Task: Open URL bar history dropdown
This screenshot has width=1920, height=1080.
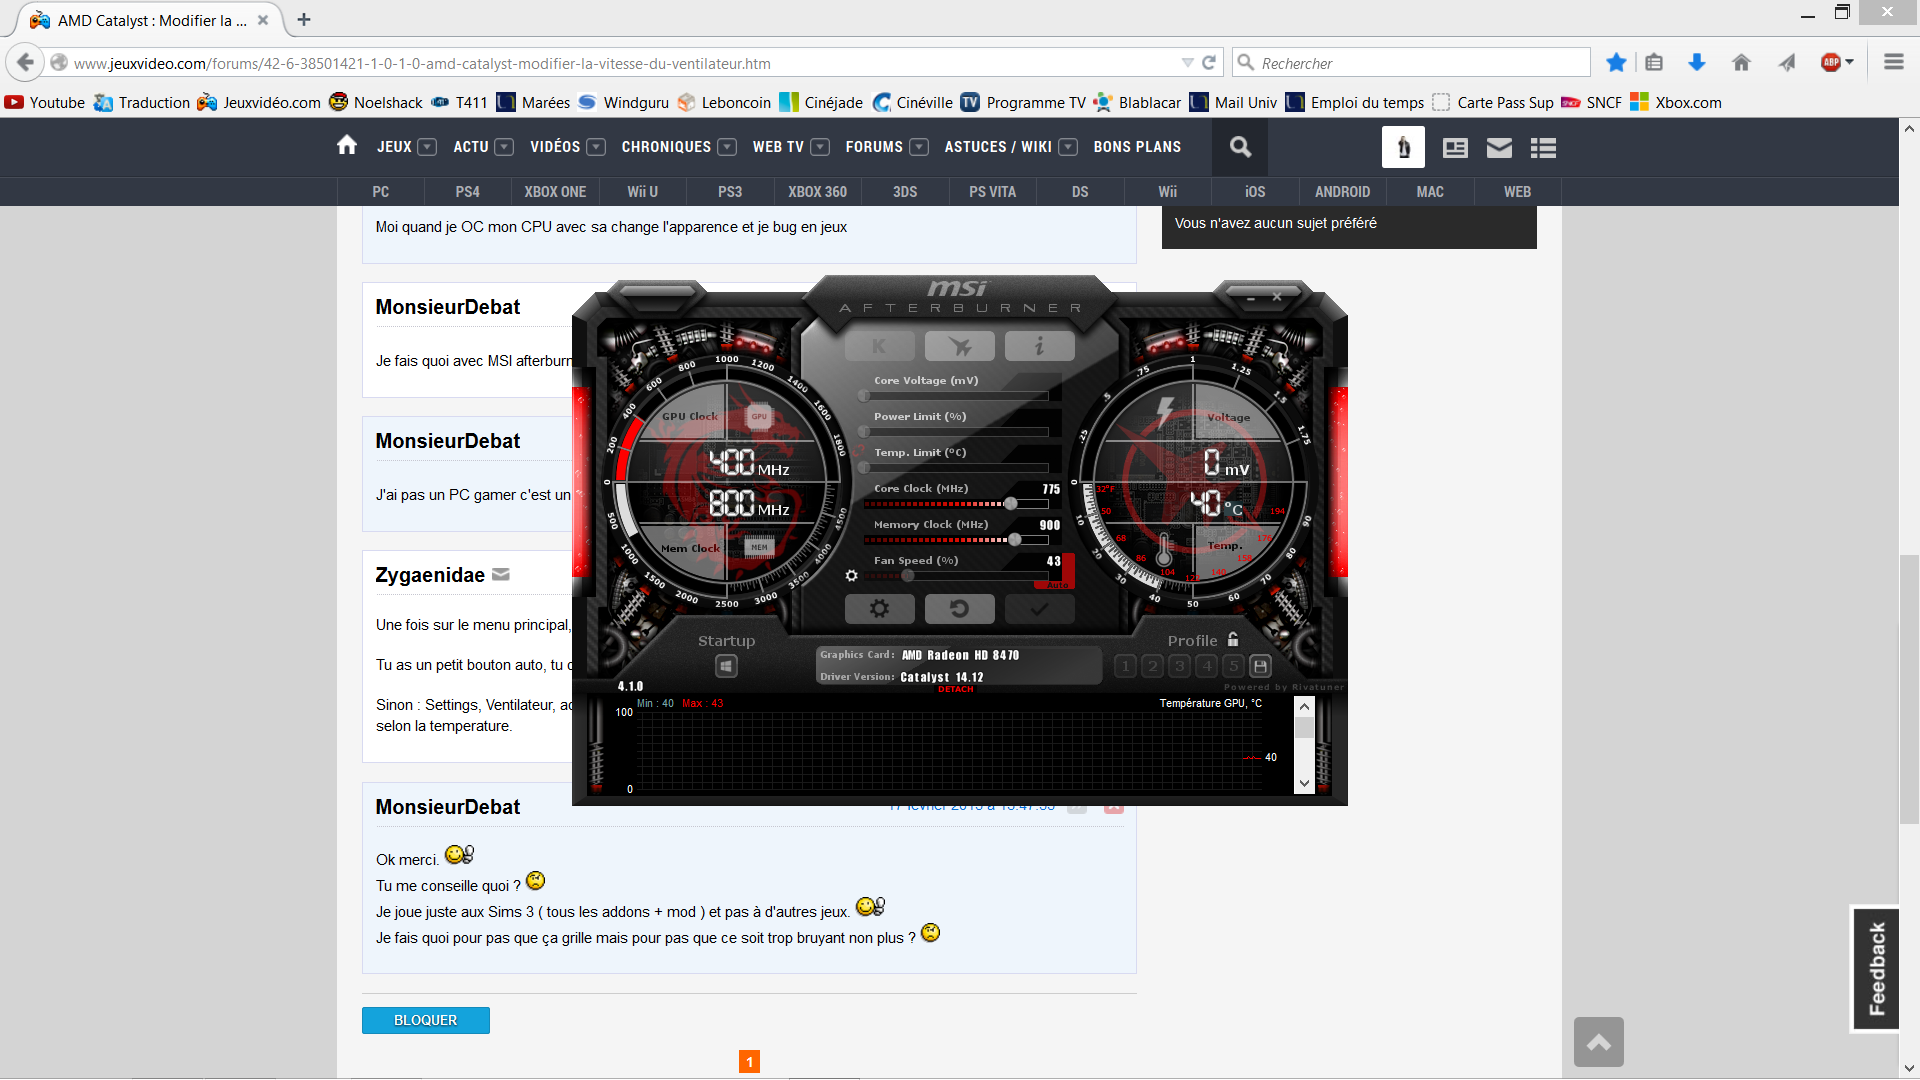Action: point(1187,62)
